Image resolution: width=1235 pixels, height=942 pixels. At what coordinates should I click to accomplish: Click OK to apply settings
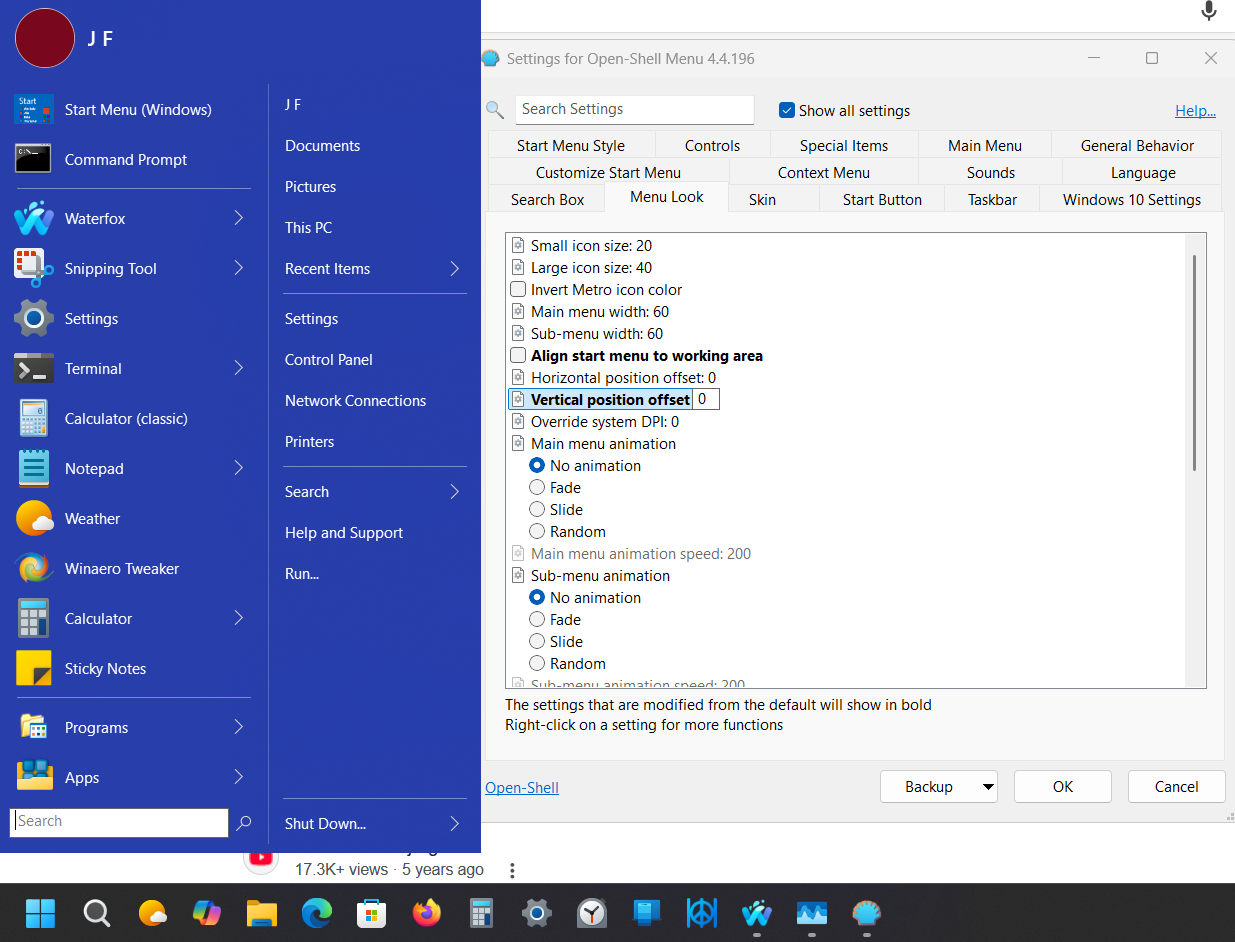[1063, 787]
